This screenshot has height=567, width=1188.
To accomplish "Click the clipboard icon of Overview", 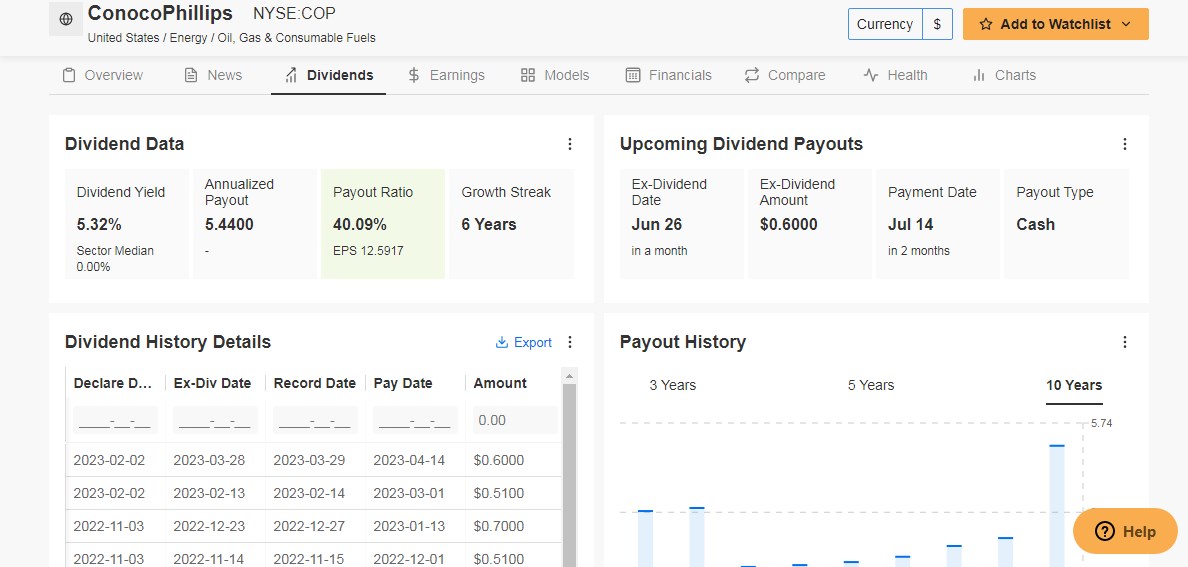I will coord(69,75).
